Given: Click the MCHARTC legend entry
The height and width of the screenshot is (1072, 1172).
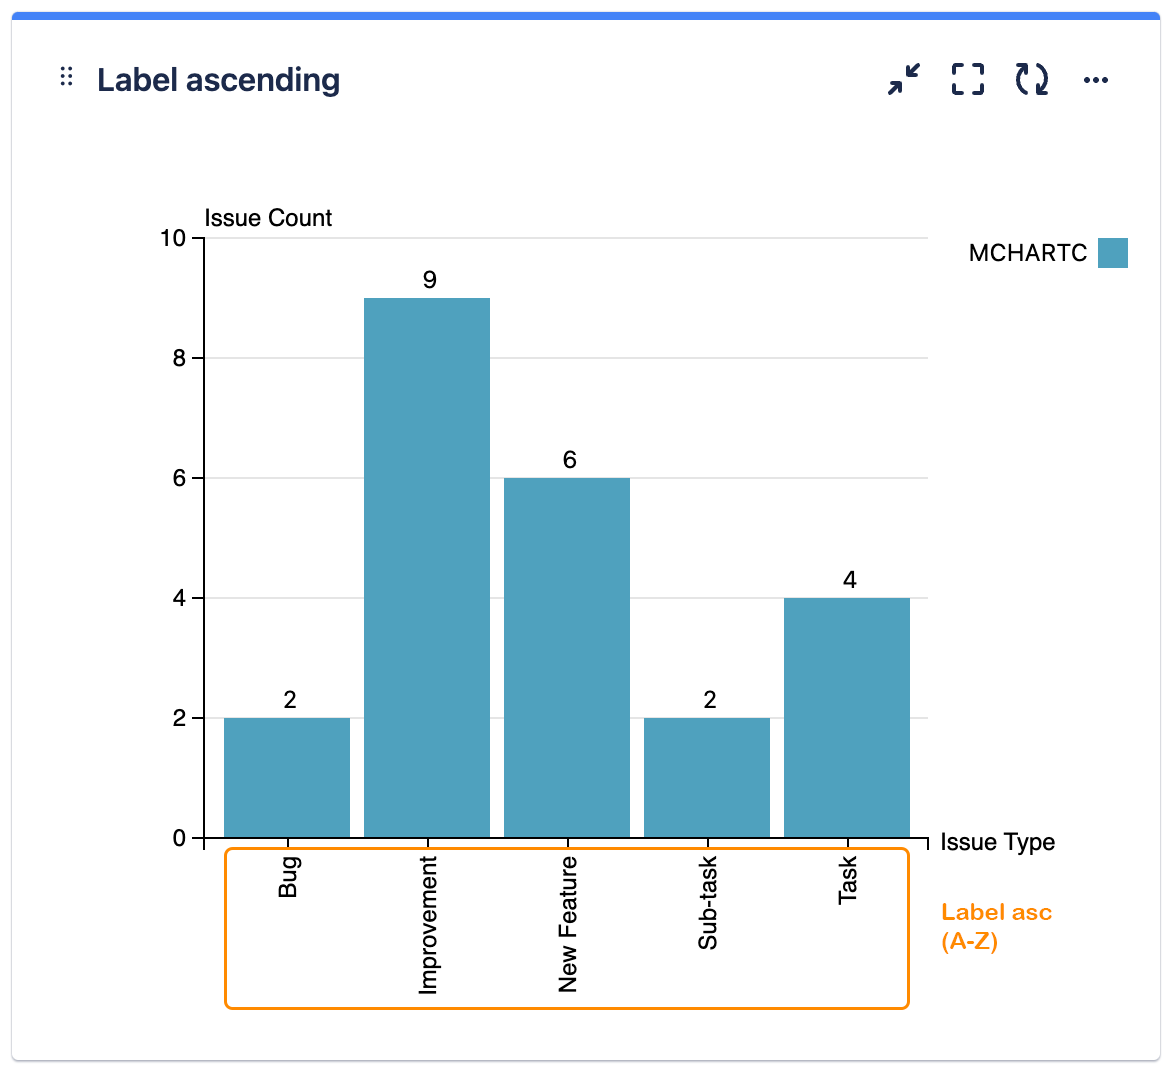Looking at the screenshot, I should (x=1027, y=253).
